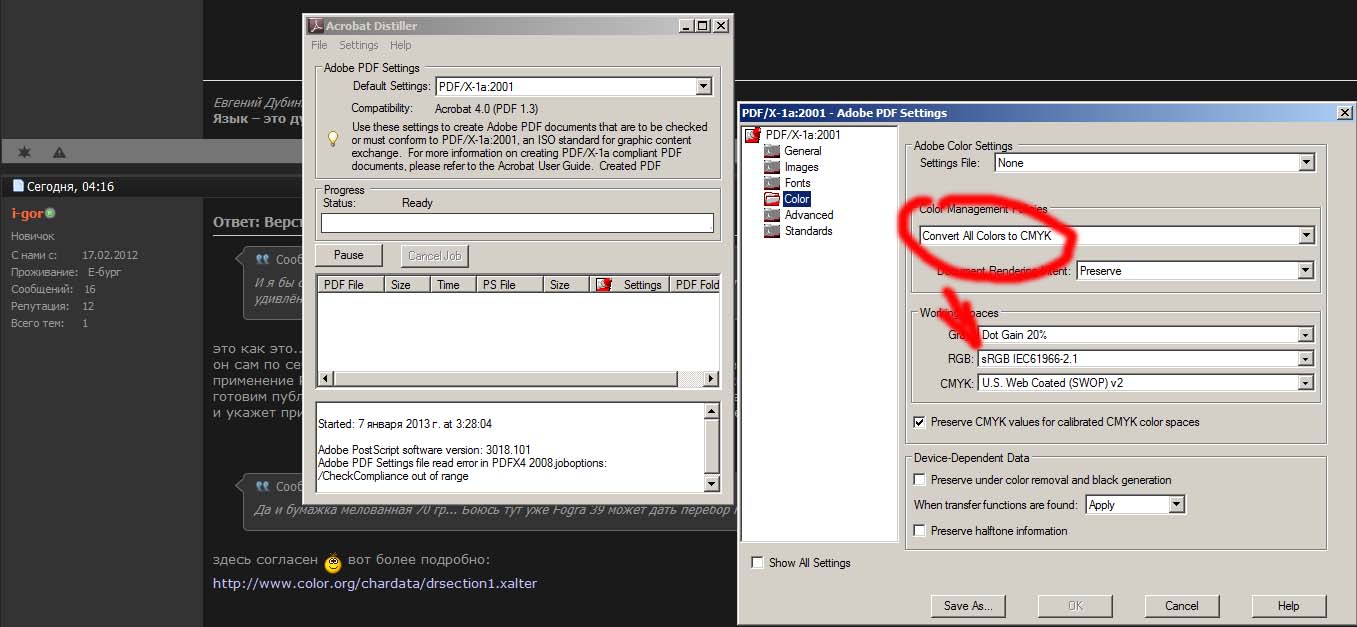
Task: Open the color.org chardata link
Action: (375, 583)
